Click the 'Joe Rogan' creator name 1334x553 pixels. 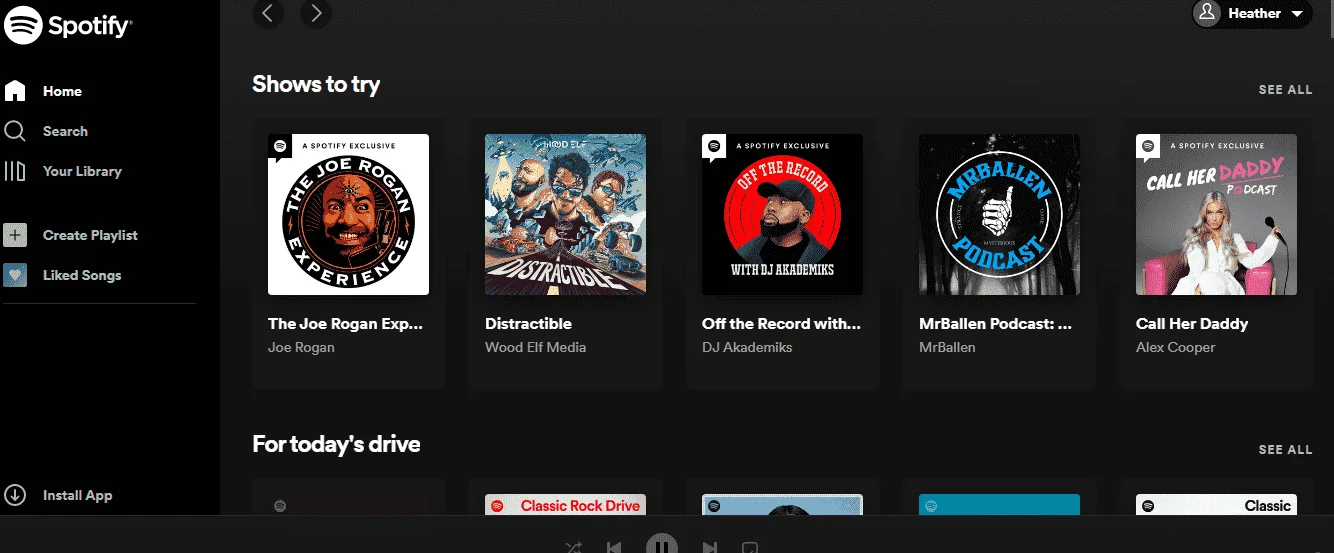pos(301,347)
